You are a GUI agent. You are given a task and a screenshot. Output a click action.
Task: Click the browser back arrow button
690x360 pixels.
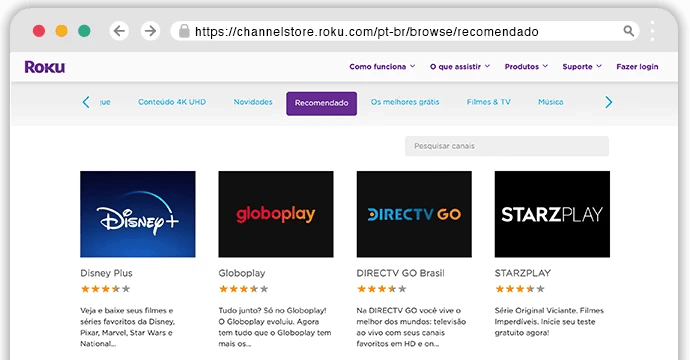[119, 31]
